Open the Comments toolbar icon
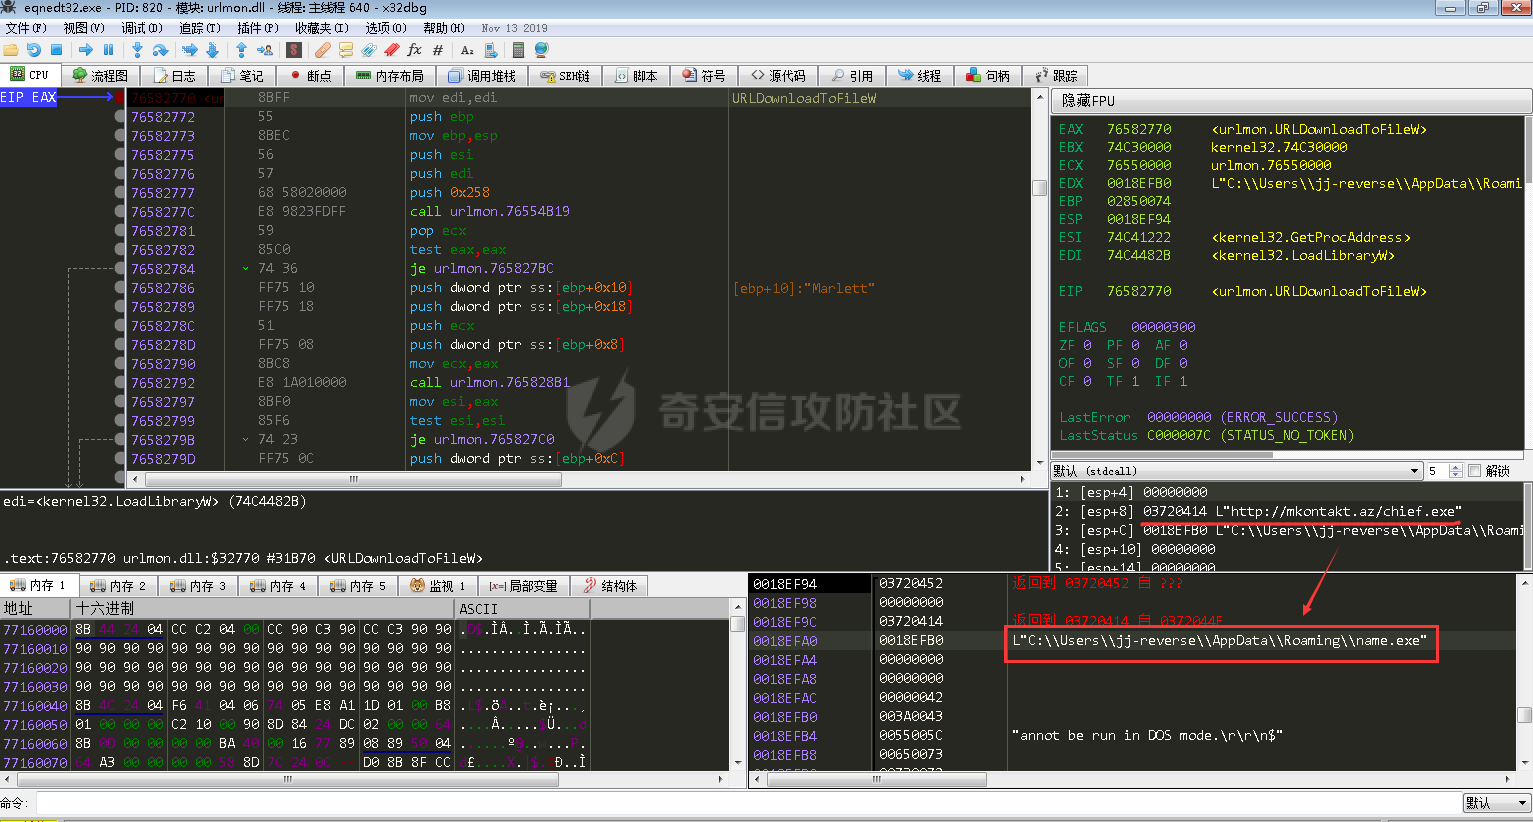The image size is (1533, 822). (x=346, y=50)
